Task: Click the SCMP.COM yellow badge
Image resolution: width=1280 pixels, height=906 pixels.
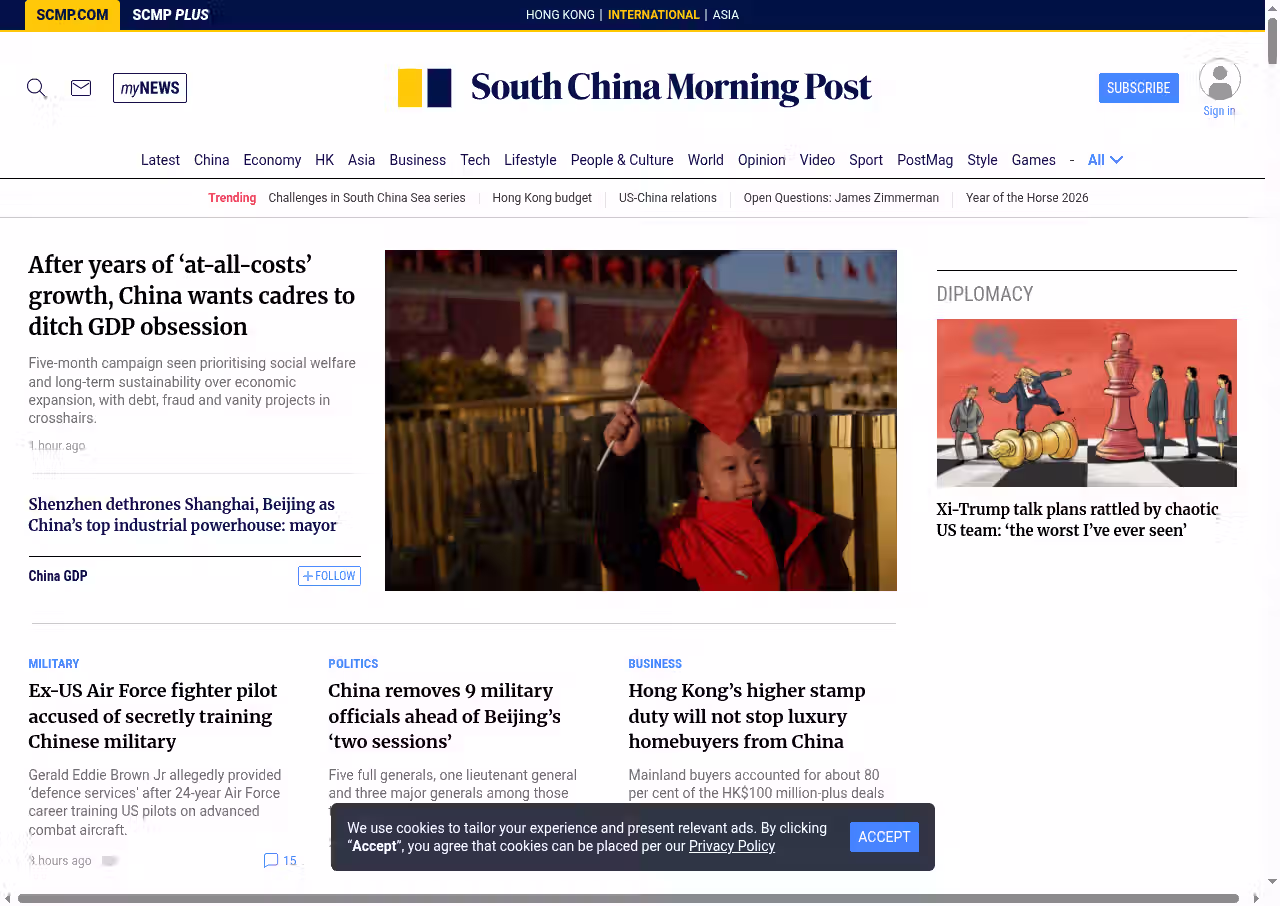Action: (x=72, y=15)
